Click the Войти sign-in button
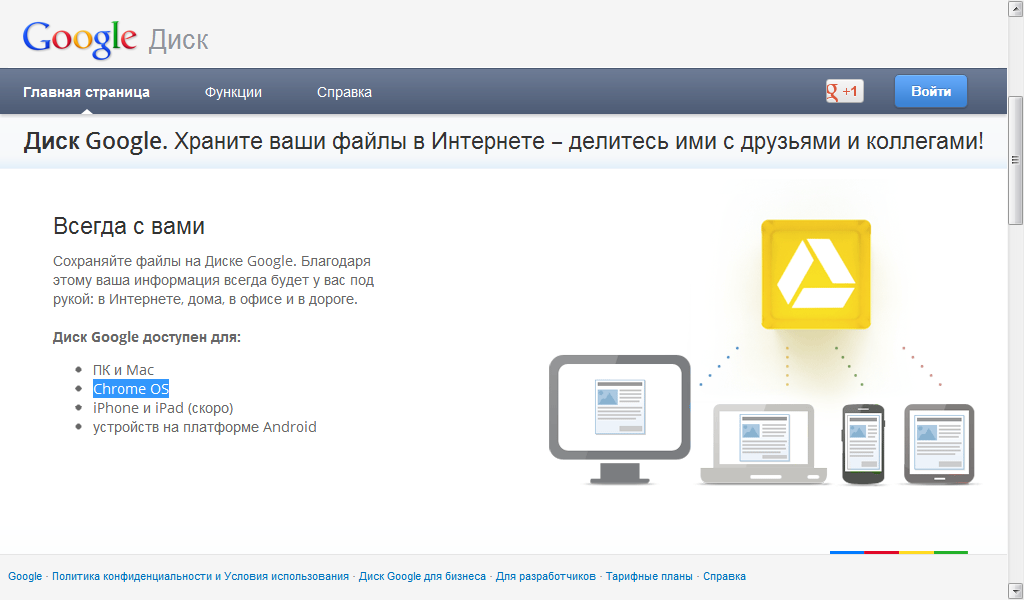 (931, 91)
